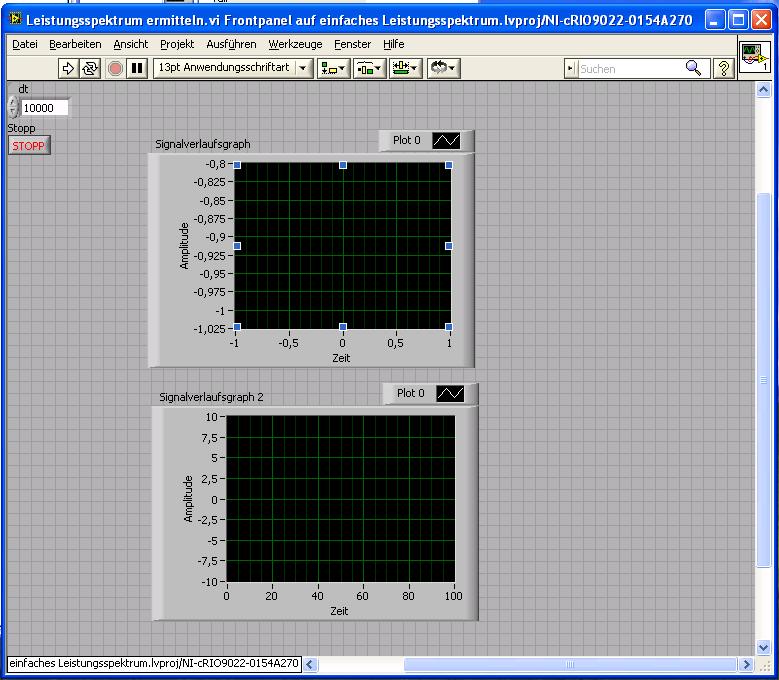Click Plot 0 legend icon of Signalverlaufsgraph

(445, 141)
